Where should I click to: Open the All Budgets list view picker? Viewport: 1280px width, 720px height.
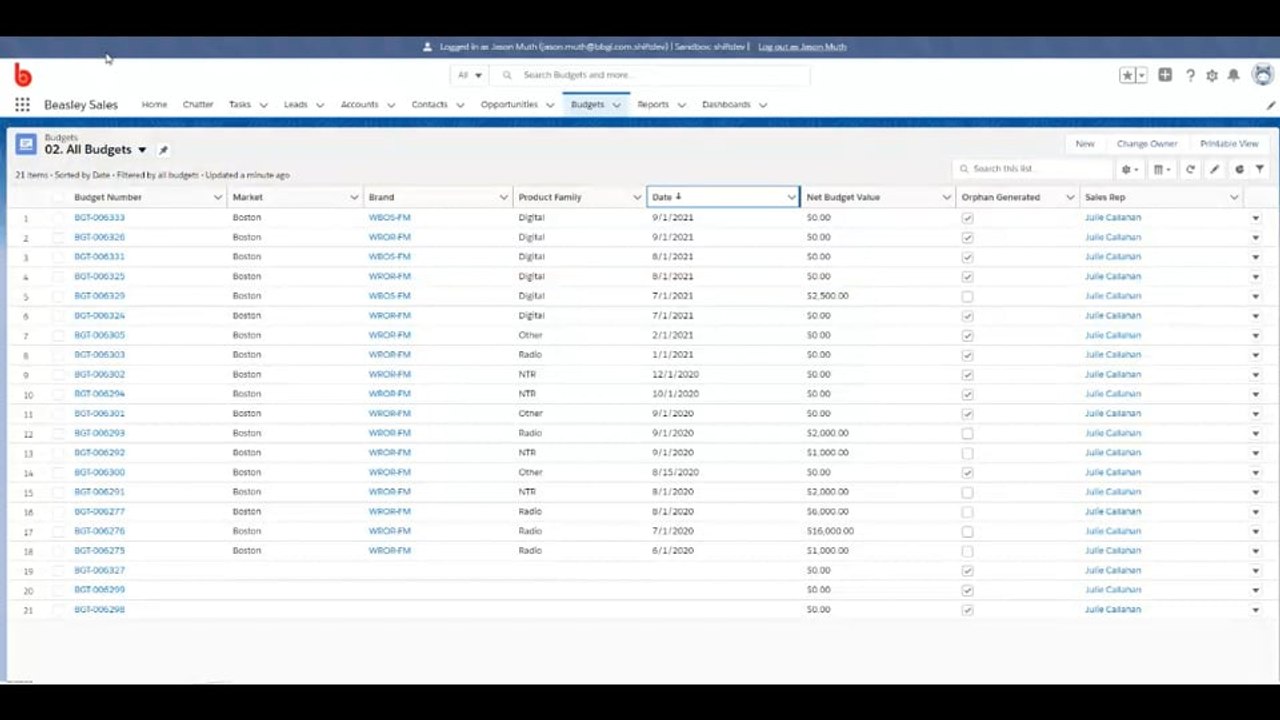[142, 150]
